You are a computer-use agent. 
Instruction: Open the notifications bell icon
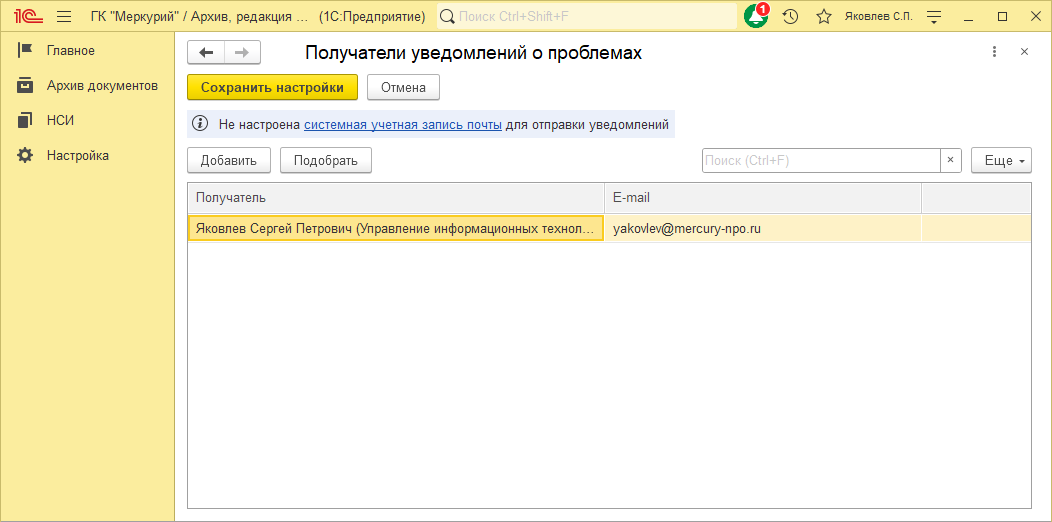click(x=755, y=17)
